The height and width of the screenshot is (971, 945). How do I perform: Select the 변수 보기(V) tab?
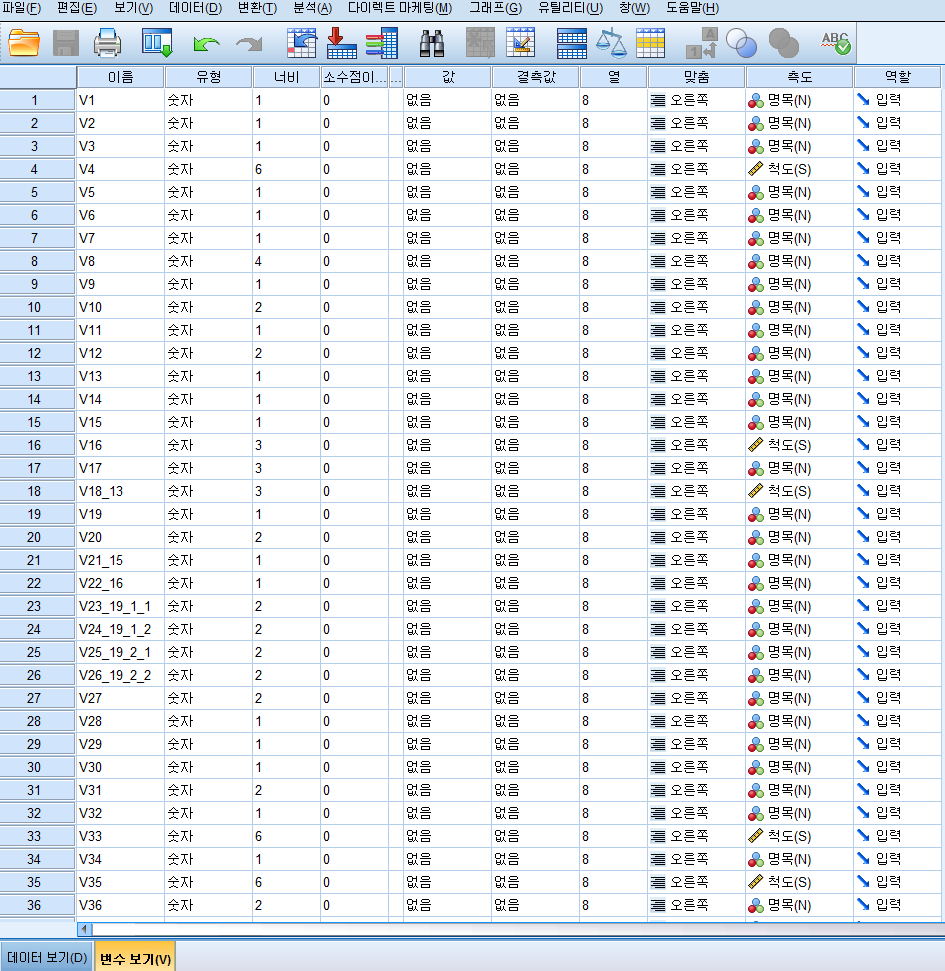(x=135, y=958)
